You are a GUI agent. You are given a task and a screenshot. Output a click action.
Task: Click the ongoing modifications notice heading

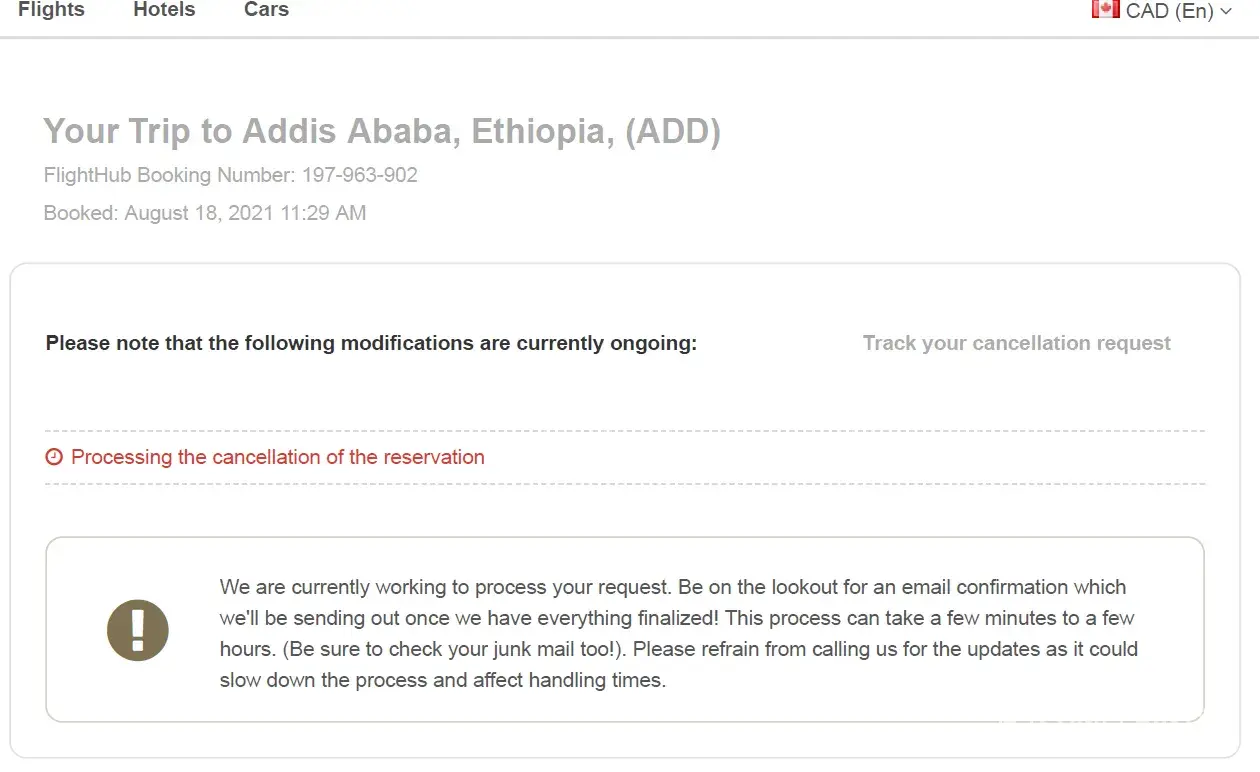pos(371,343)
